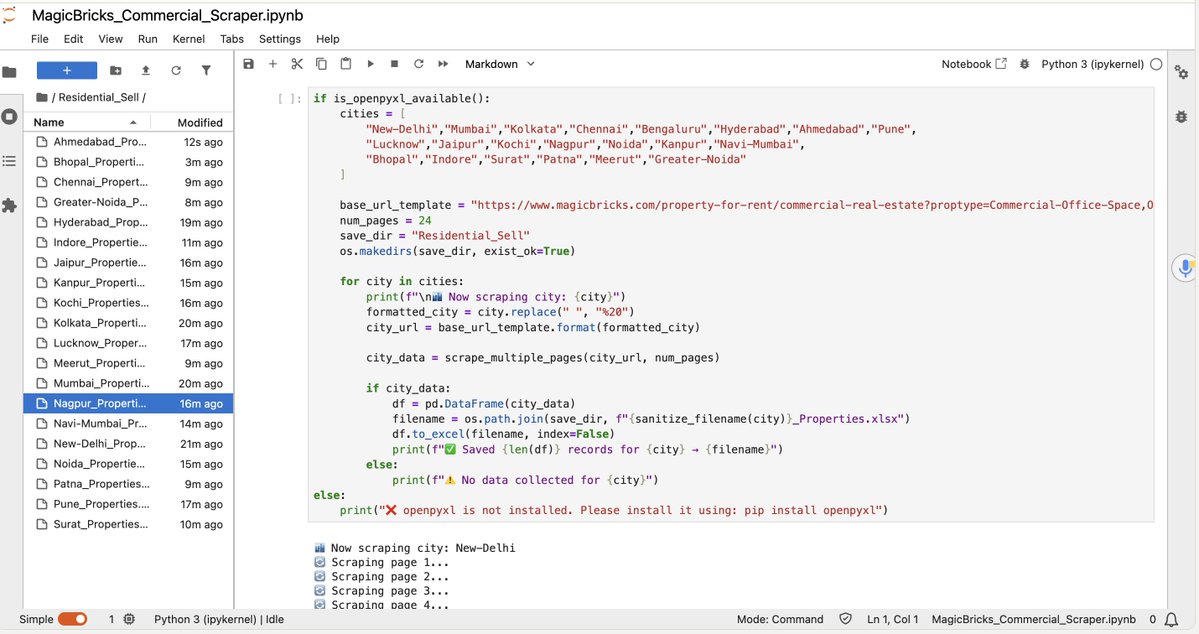Open the Settings menu
The image size is (1199, 634).
click(x=279, y=39)
